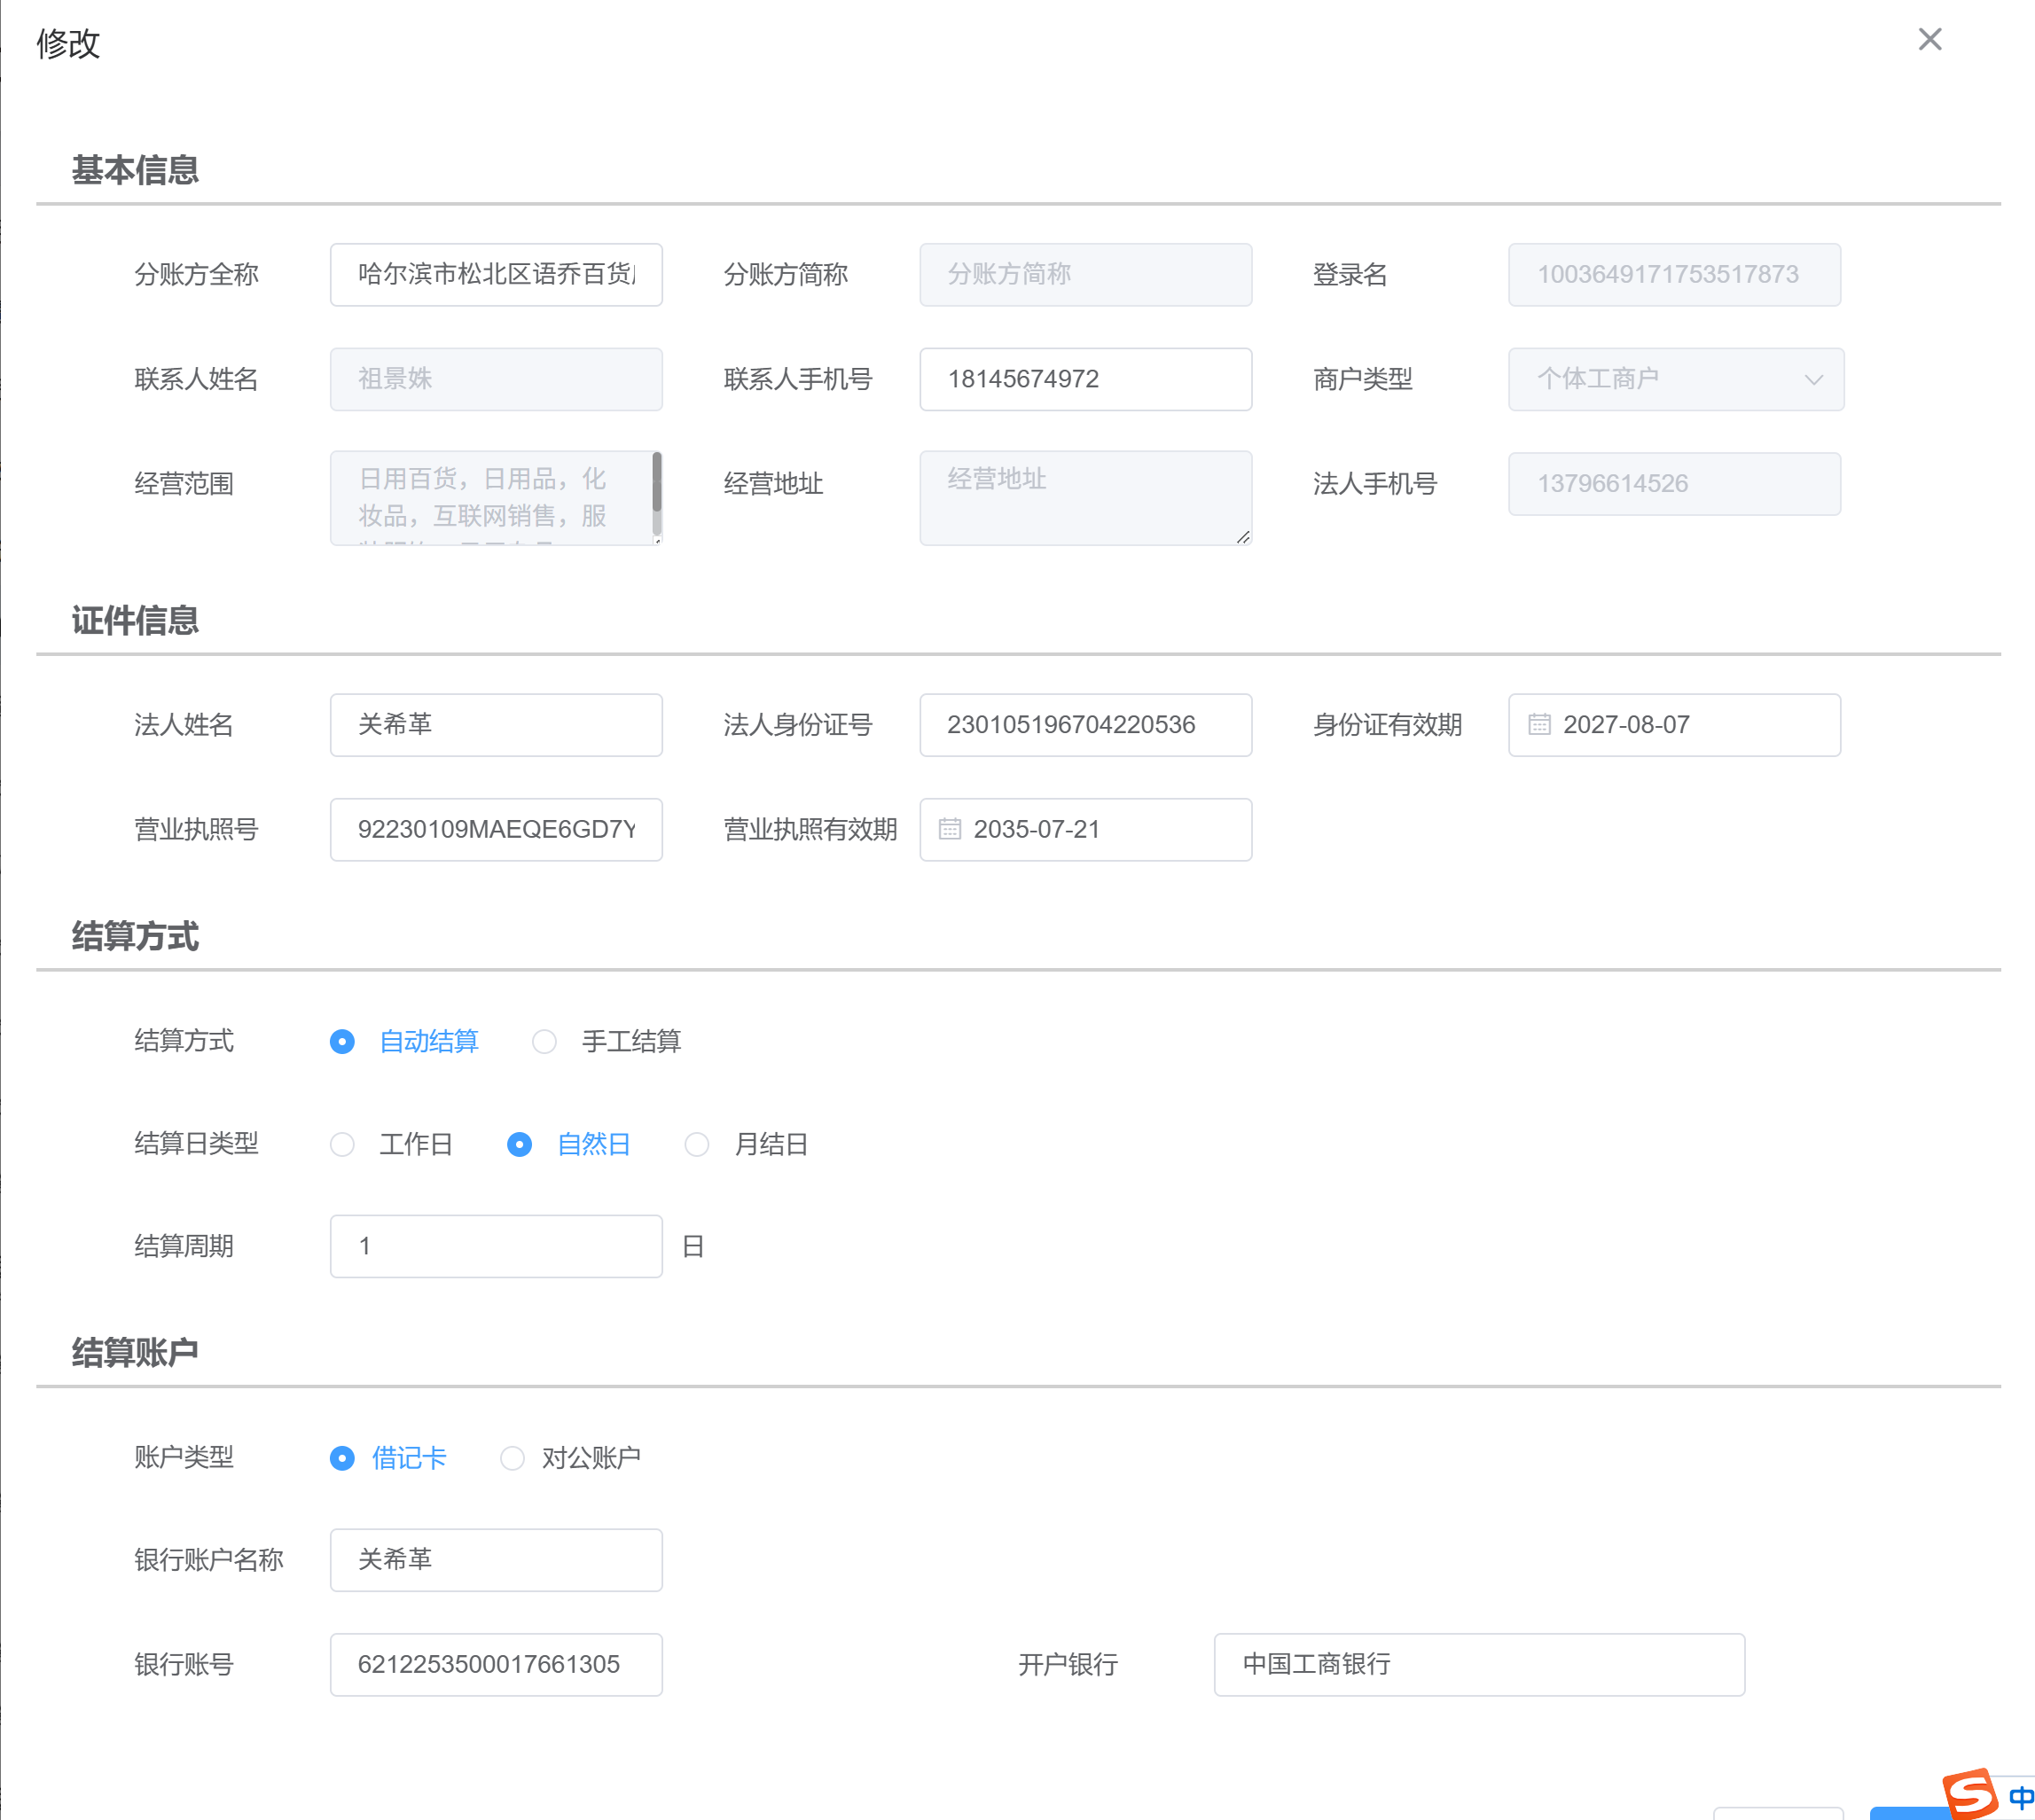This screenshot has height=1820, width=2035.
Task: Click the 联系人手机号 input field
Action: [x=1085, y=379]
